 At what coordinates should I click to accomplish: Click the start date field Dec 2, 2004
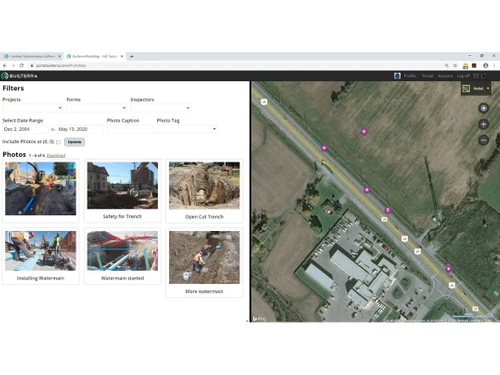[x=26, y=129]
